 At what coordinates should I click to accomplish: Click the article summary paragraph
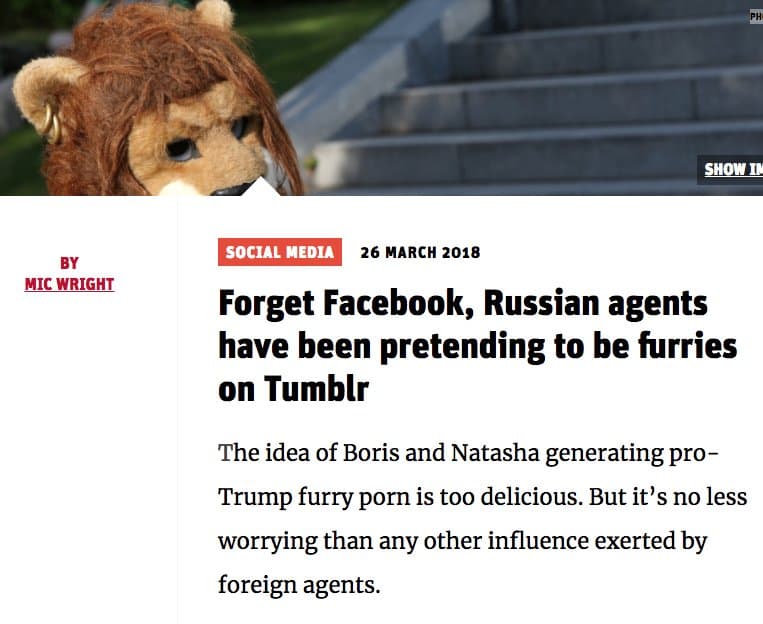click(482, 518)
